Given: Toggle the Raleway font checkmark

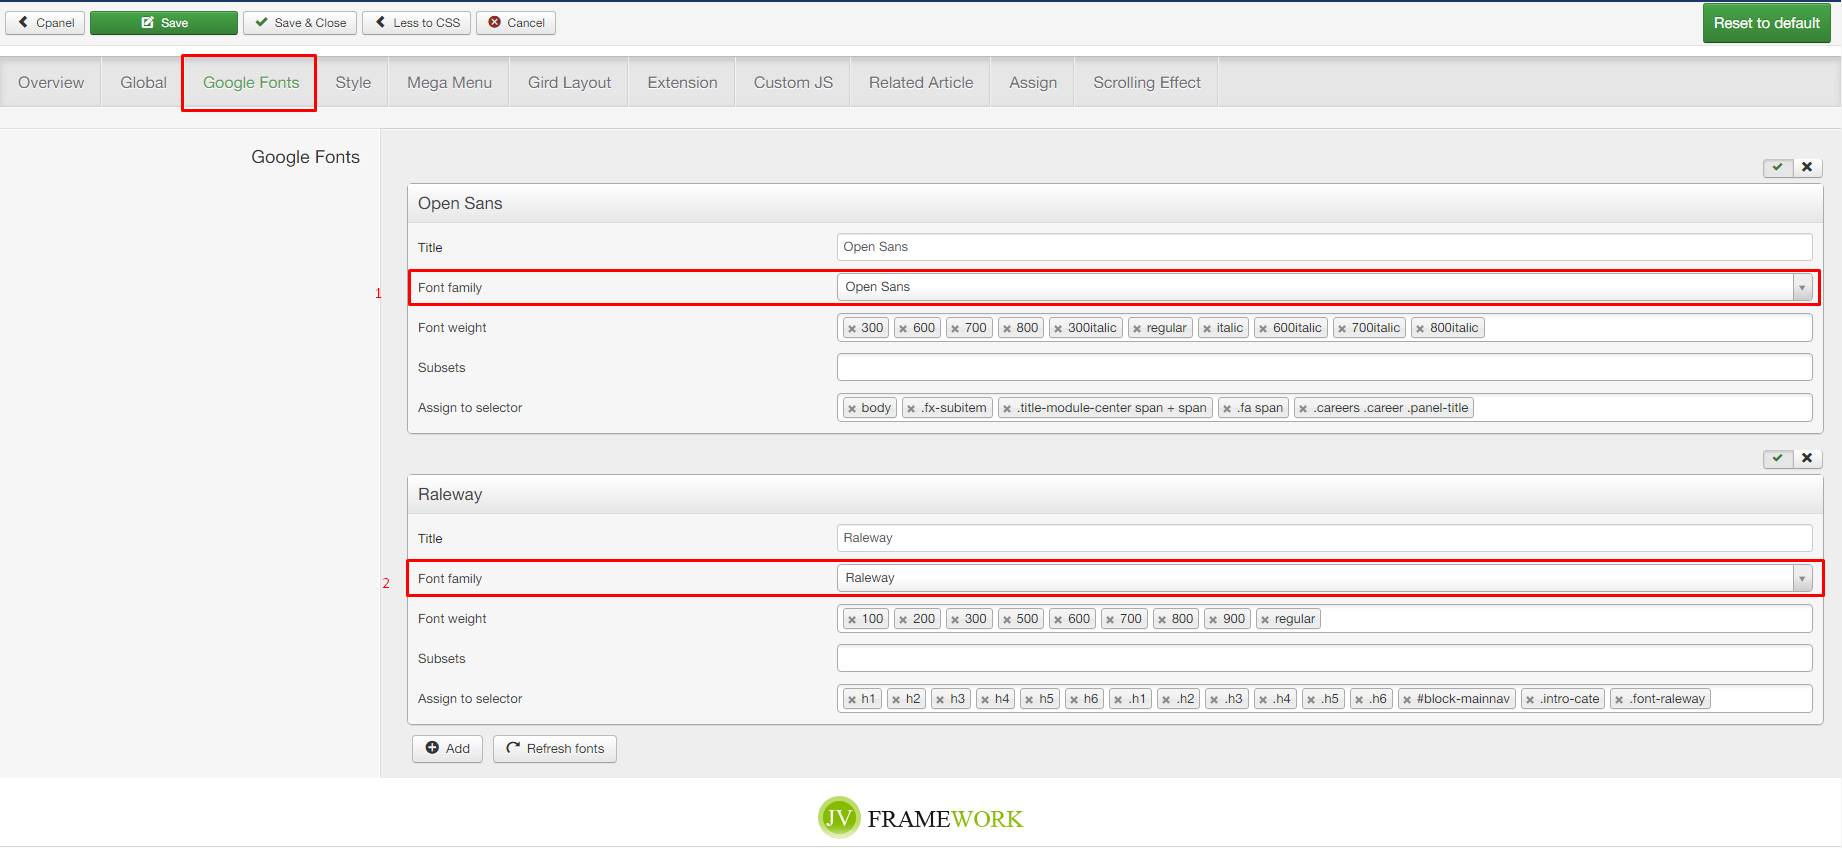Looking at the screenshot, I should tap(1777, 458).
